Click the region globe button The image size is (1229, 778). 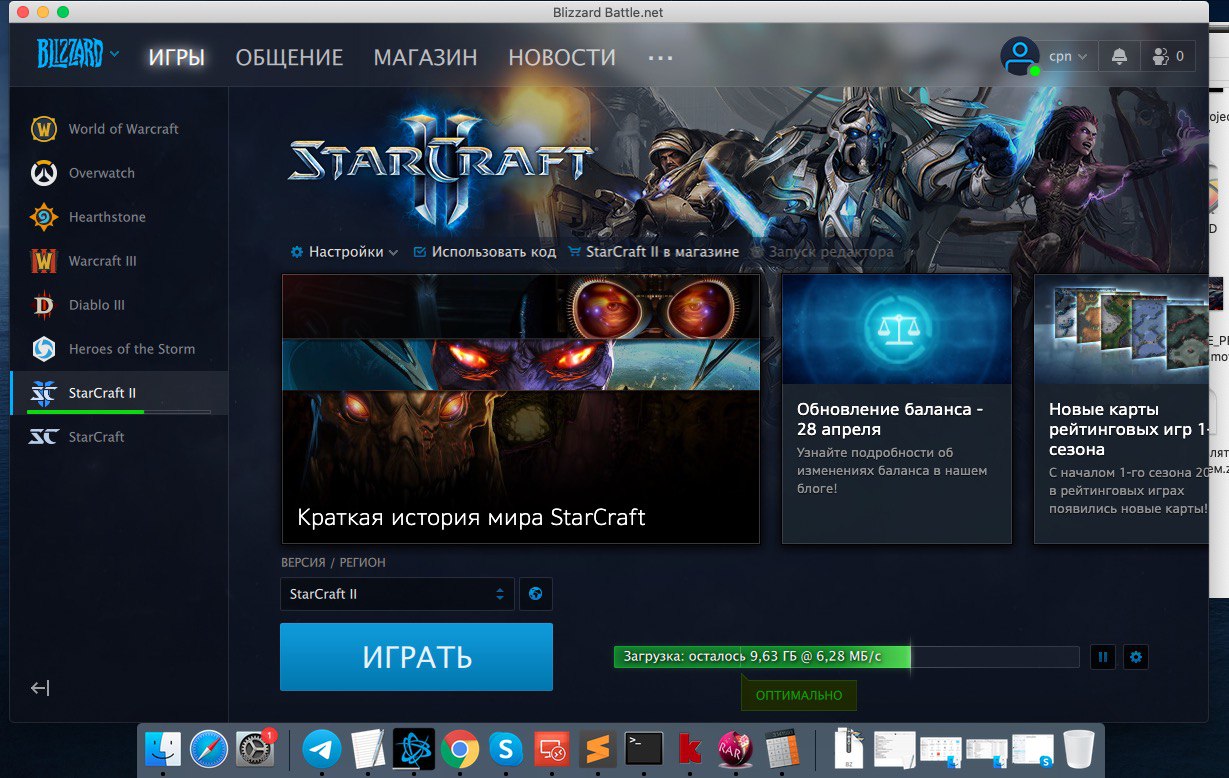click(x=536, y=594)
